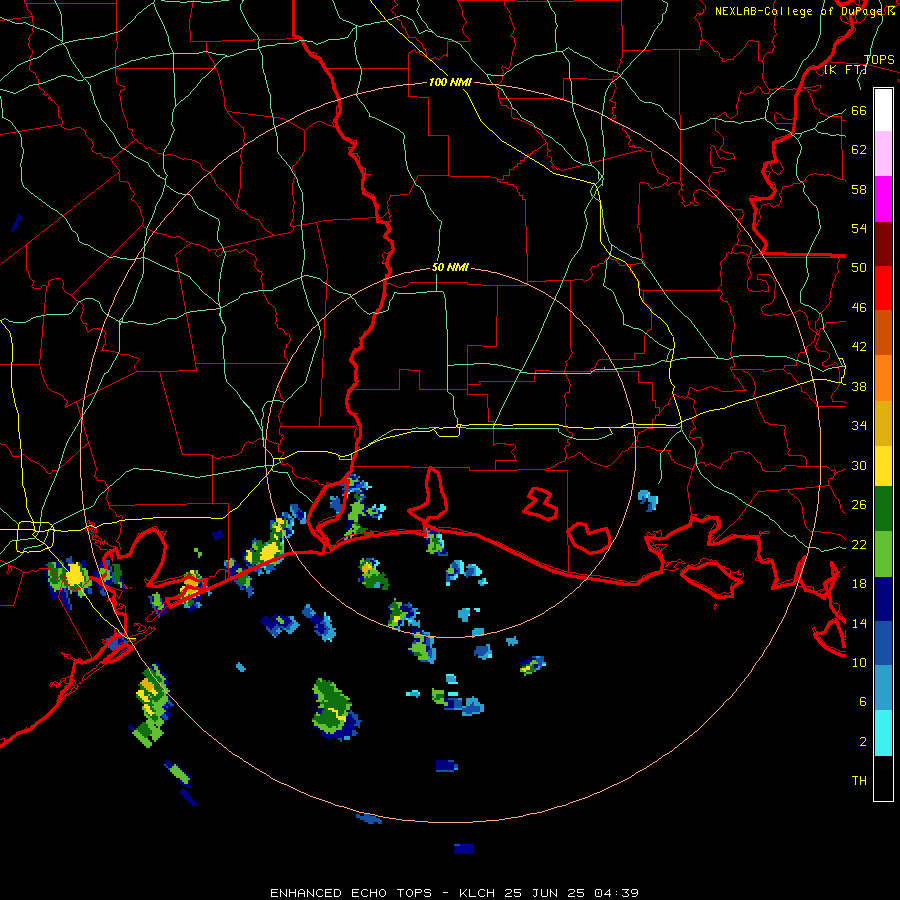This screenshot has width=900, height=900.
Task: Click the 34 legend value
Action: tap(859, 425)
